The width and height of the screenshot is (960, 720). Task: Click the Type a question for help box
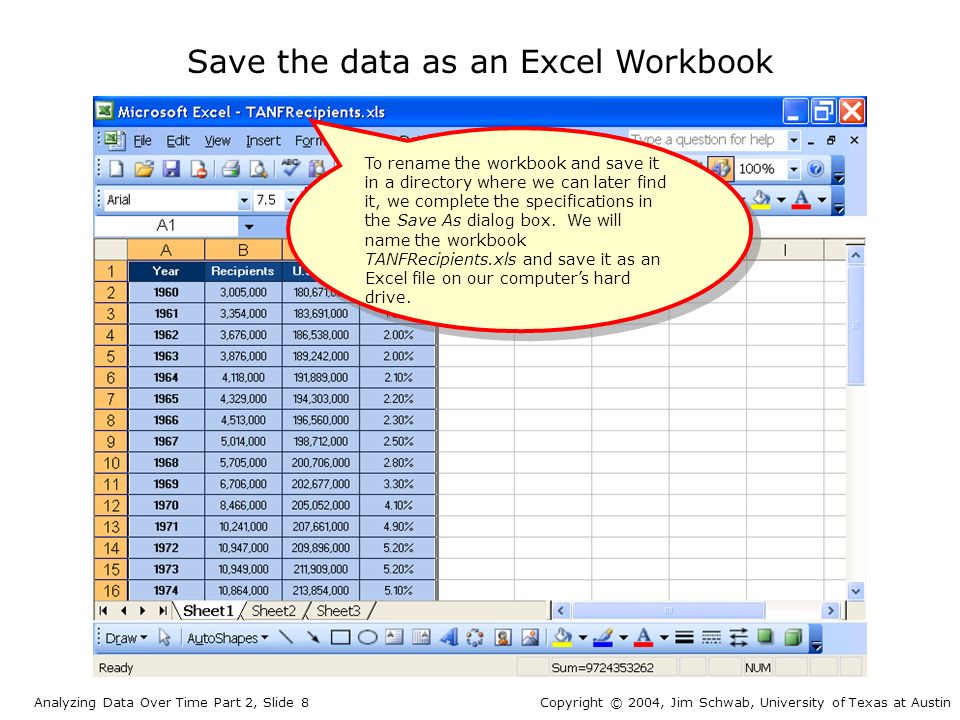coord(707,140)
